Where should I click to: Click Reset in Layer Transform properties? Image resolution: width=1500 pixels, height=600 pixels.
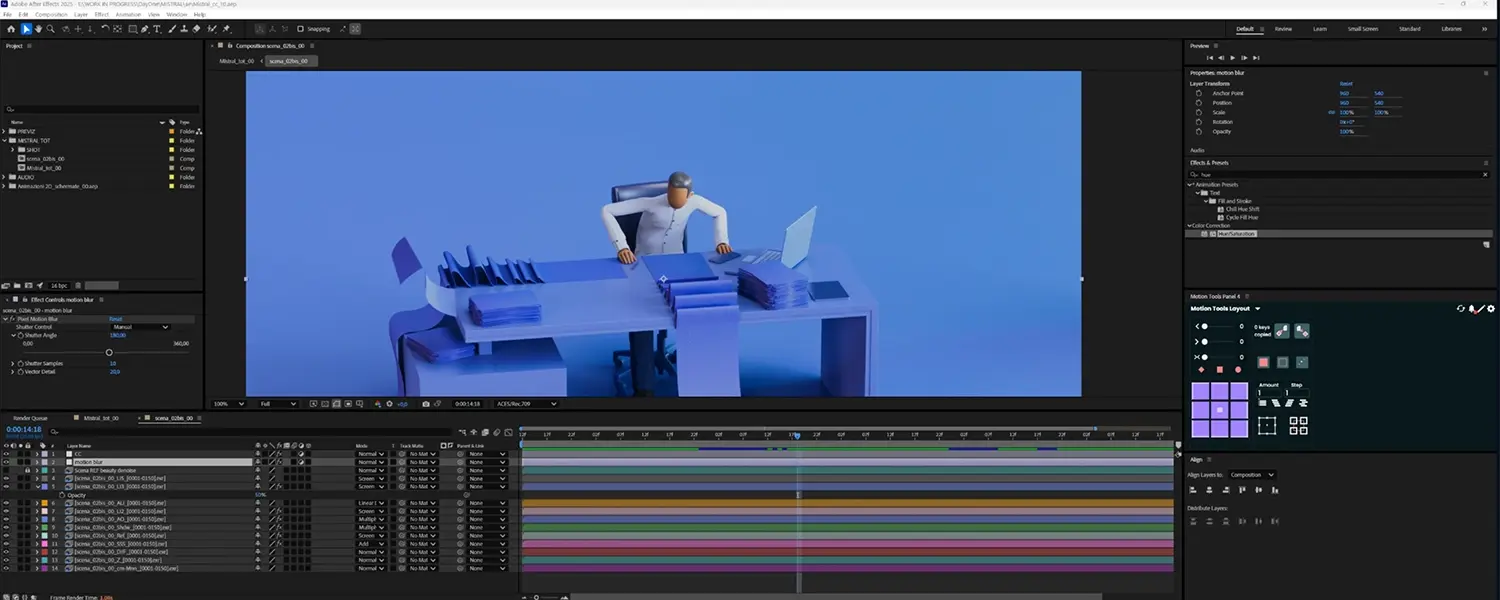tap(1346, 84)
